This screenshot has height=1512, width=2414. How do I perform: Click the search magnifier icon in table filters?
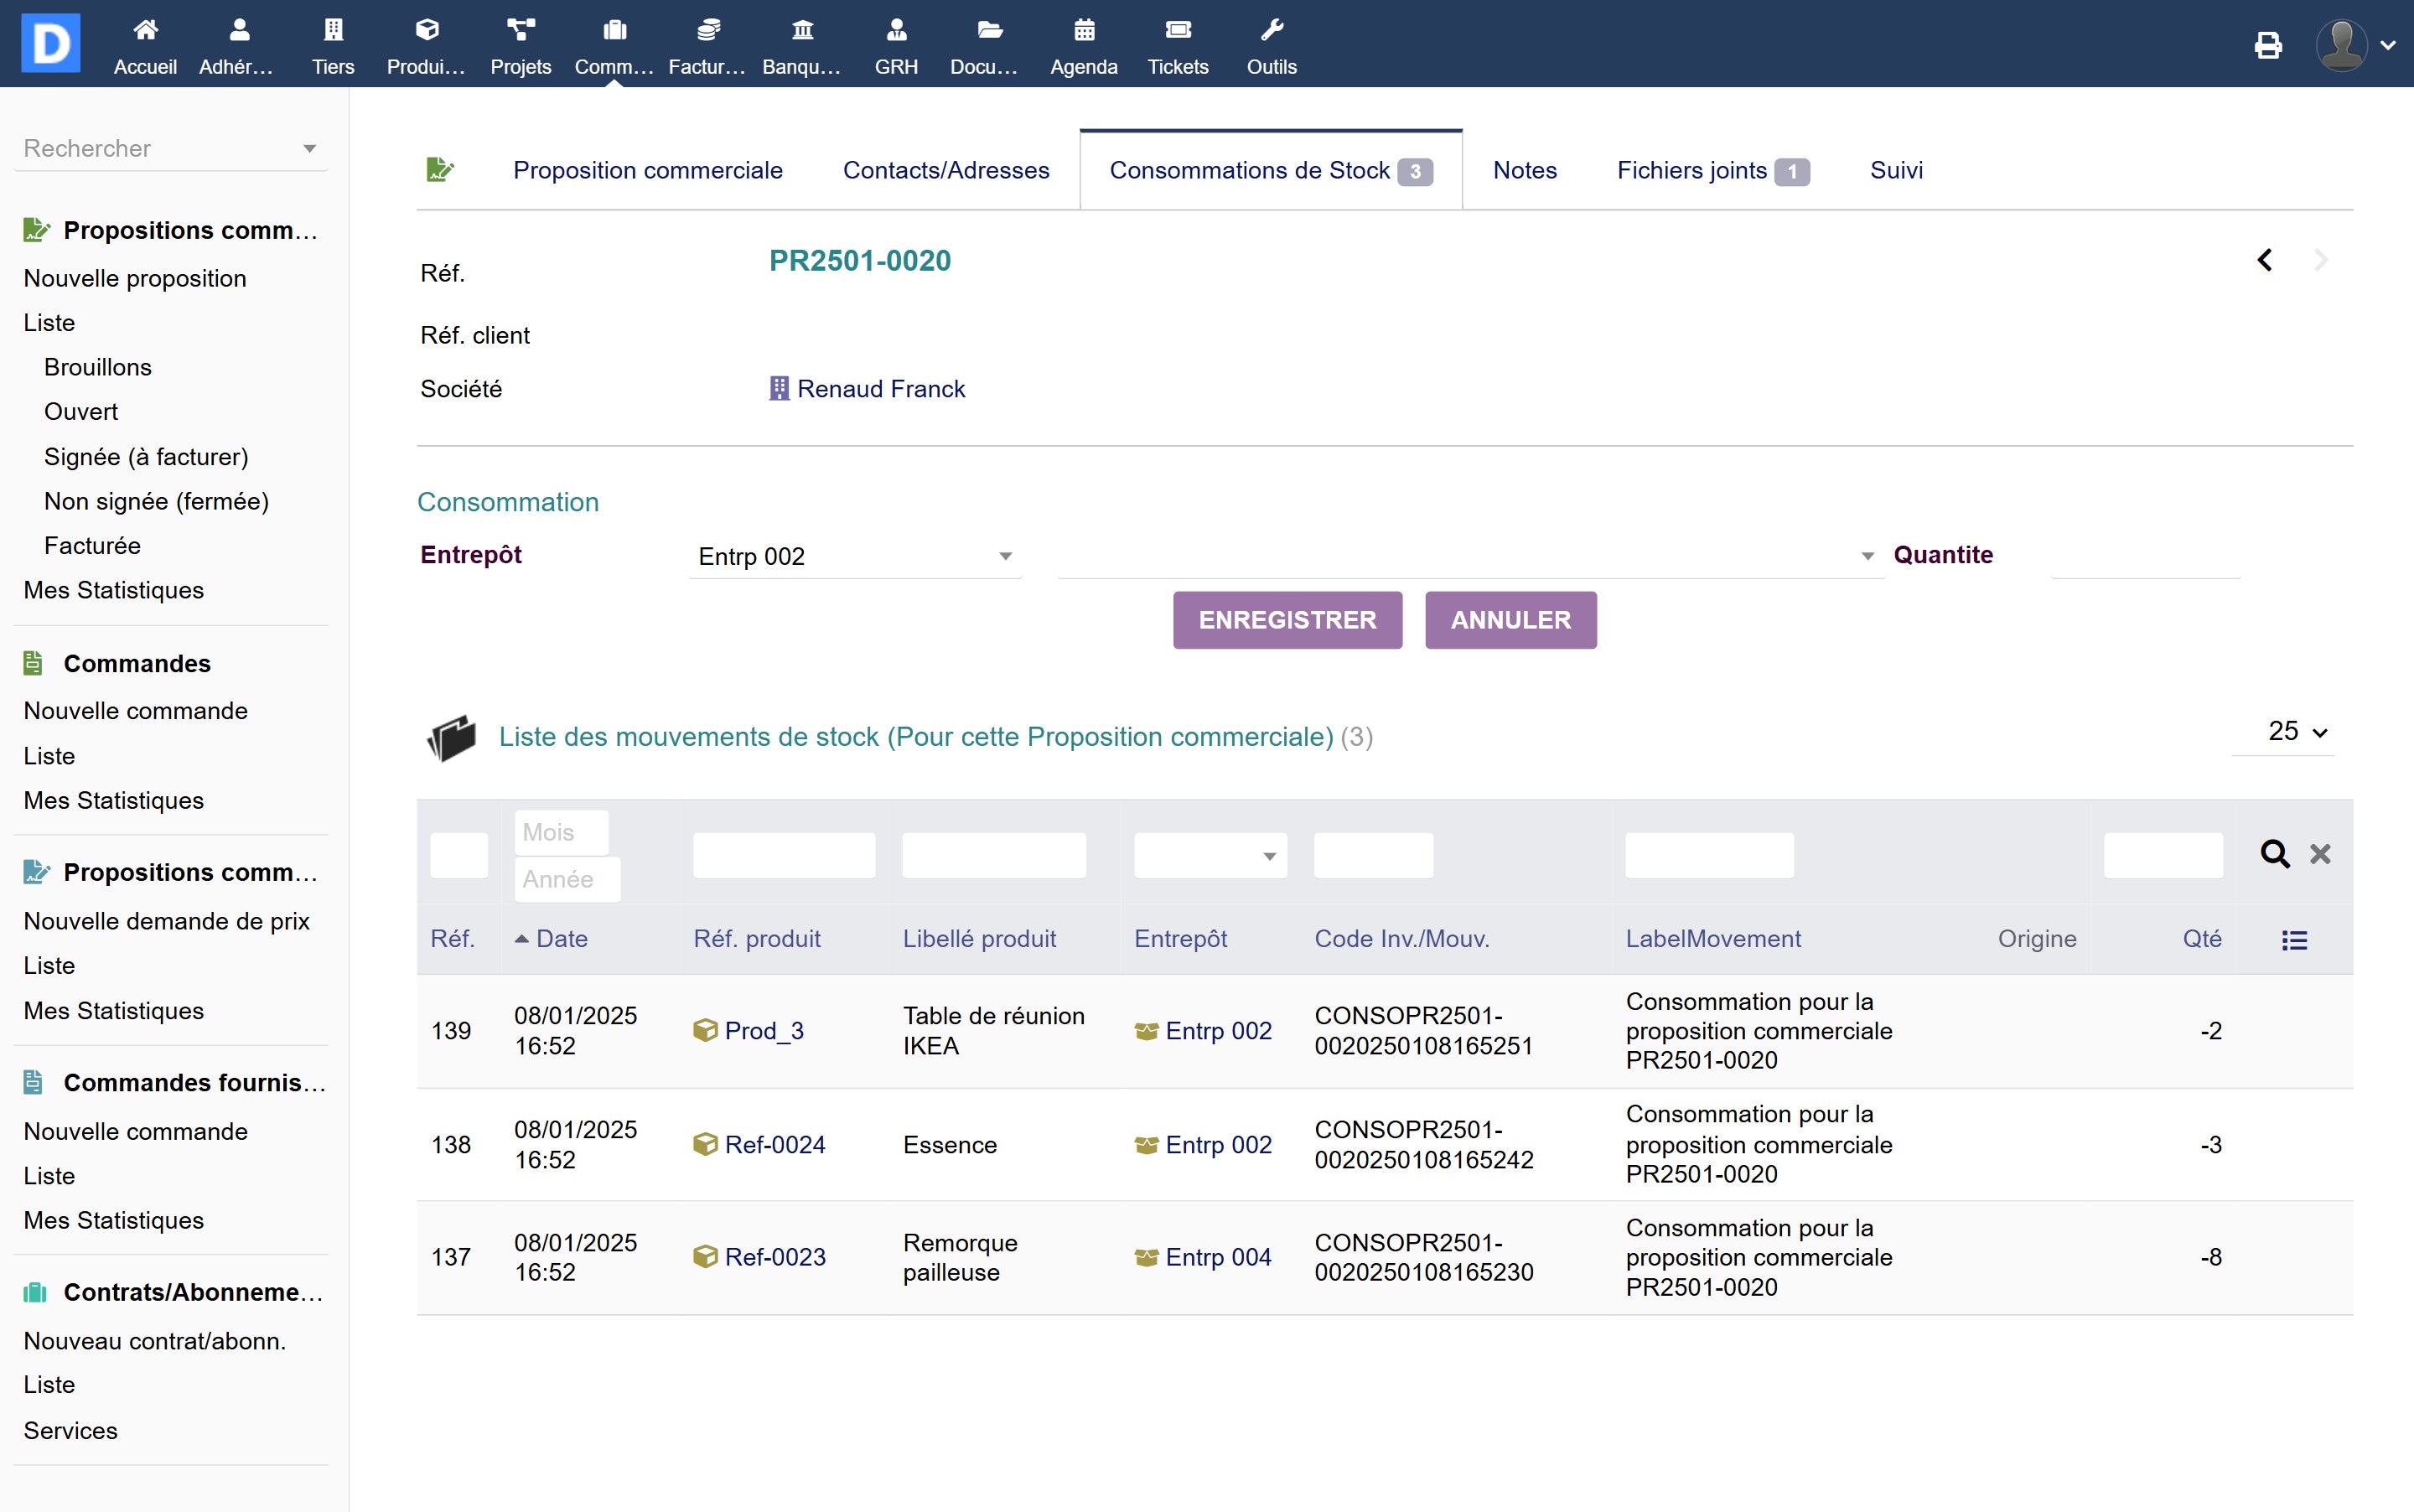tap(2275, 854)
